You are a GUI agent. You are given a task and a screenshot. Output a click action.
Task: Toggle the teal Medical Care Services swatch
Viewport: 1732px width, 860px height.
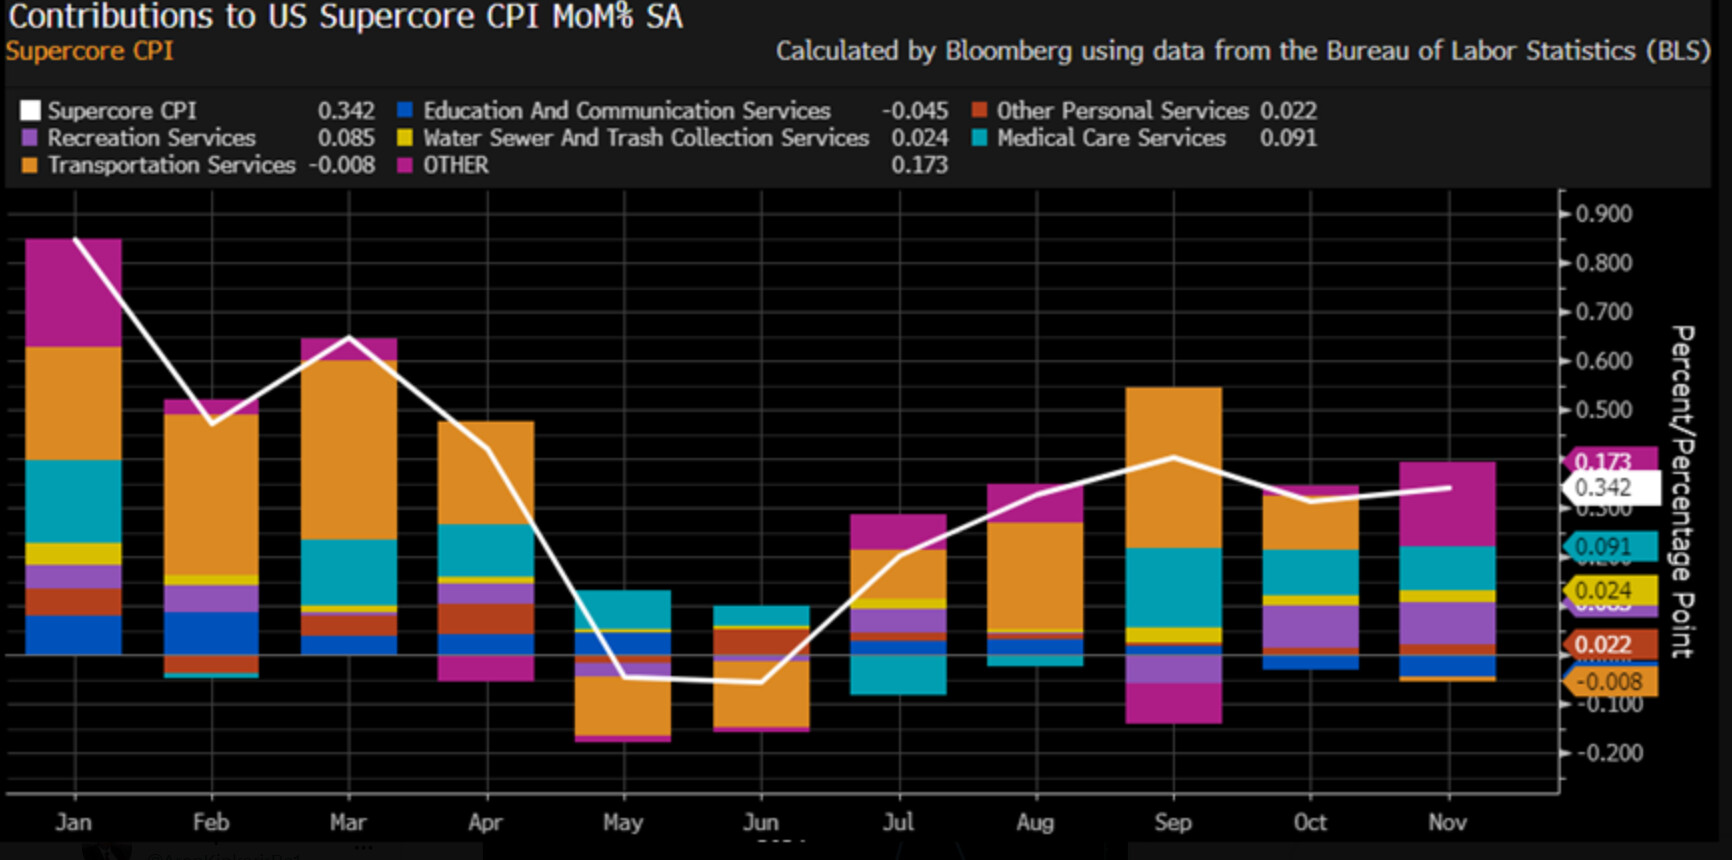[979, 138]
